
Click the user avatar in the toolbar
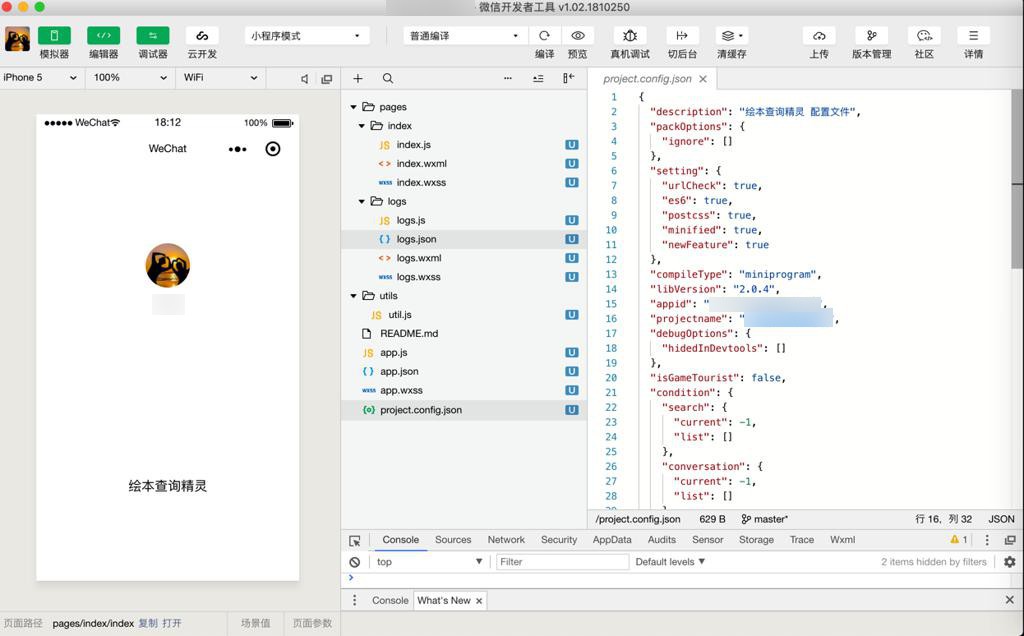[x=18, y=39]
